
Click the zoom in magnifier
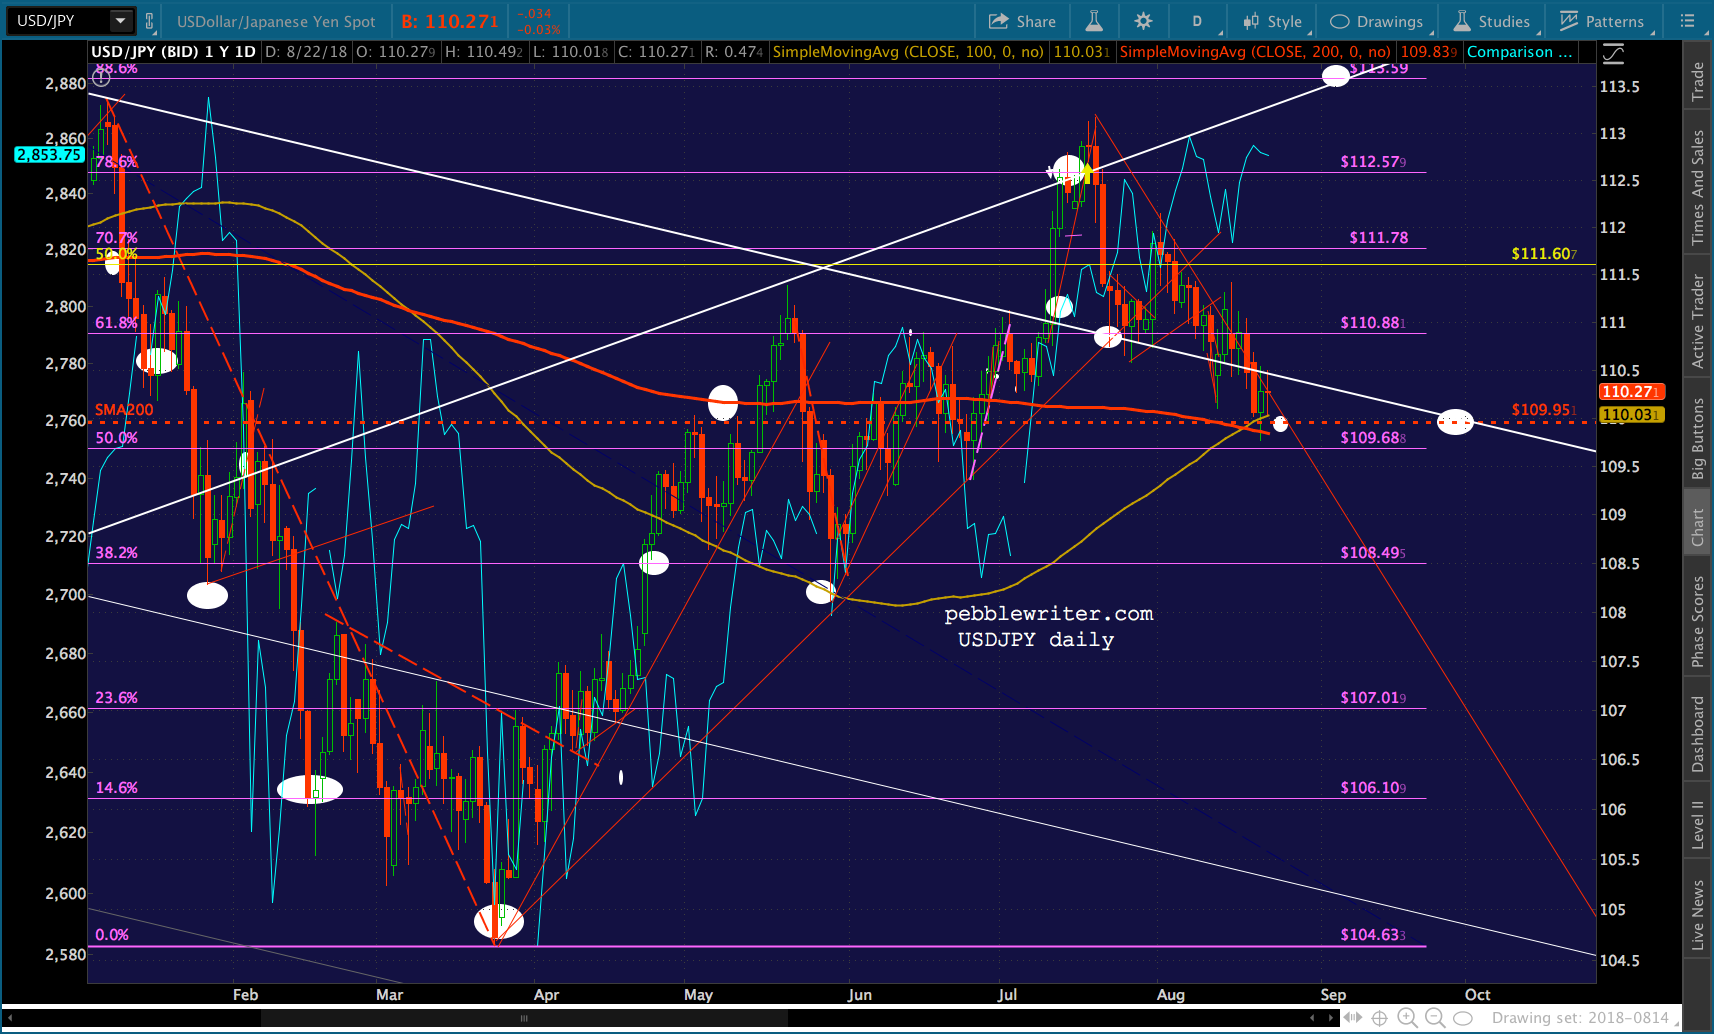coord(1407,1018)
